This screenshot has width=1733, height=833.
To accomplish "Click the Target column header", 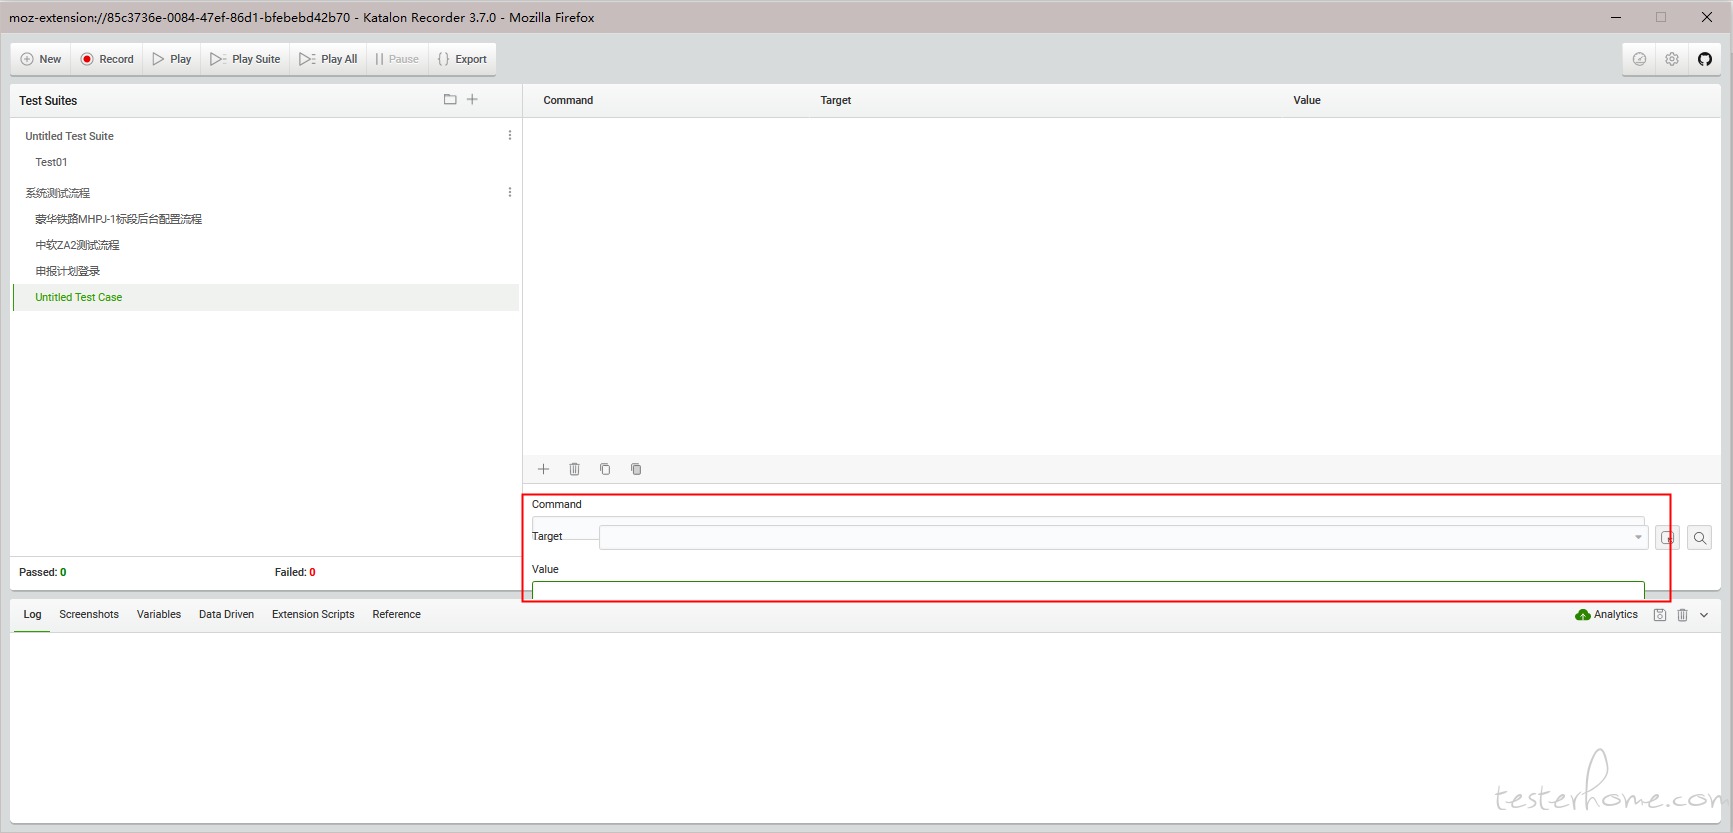I will point(835,100).
